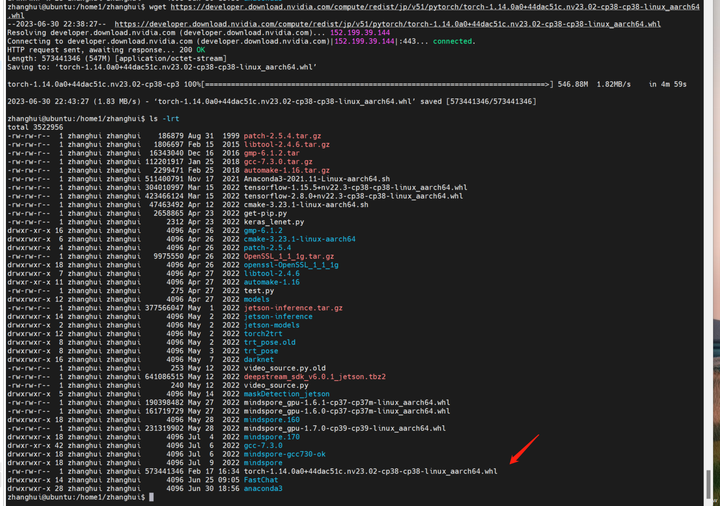Select the 546.88M downloaded size
720x506 pixels.
coord(573,84)
